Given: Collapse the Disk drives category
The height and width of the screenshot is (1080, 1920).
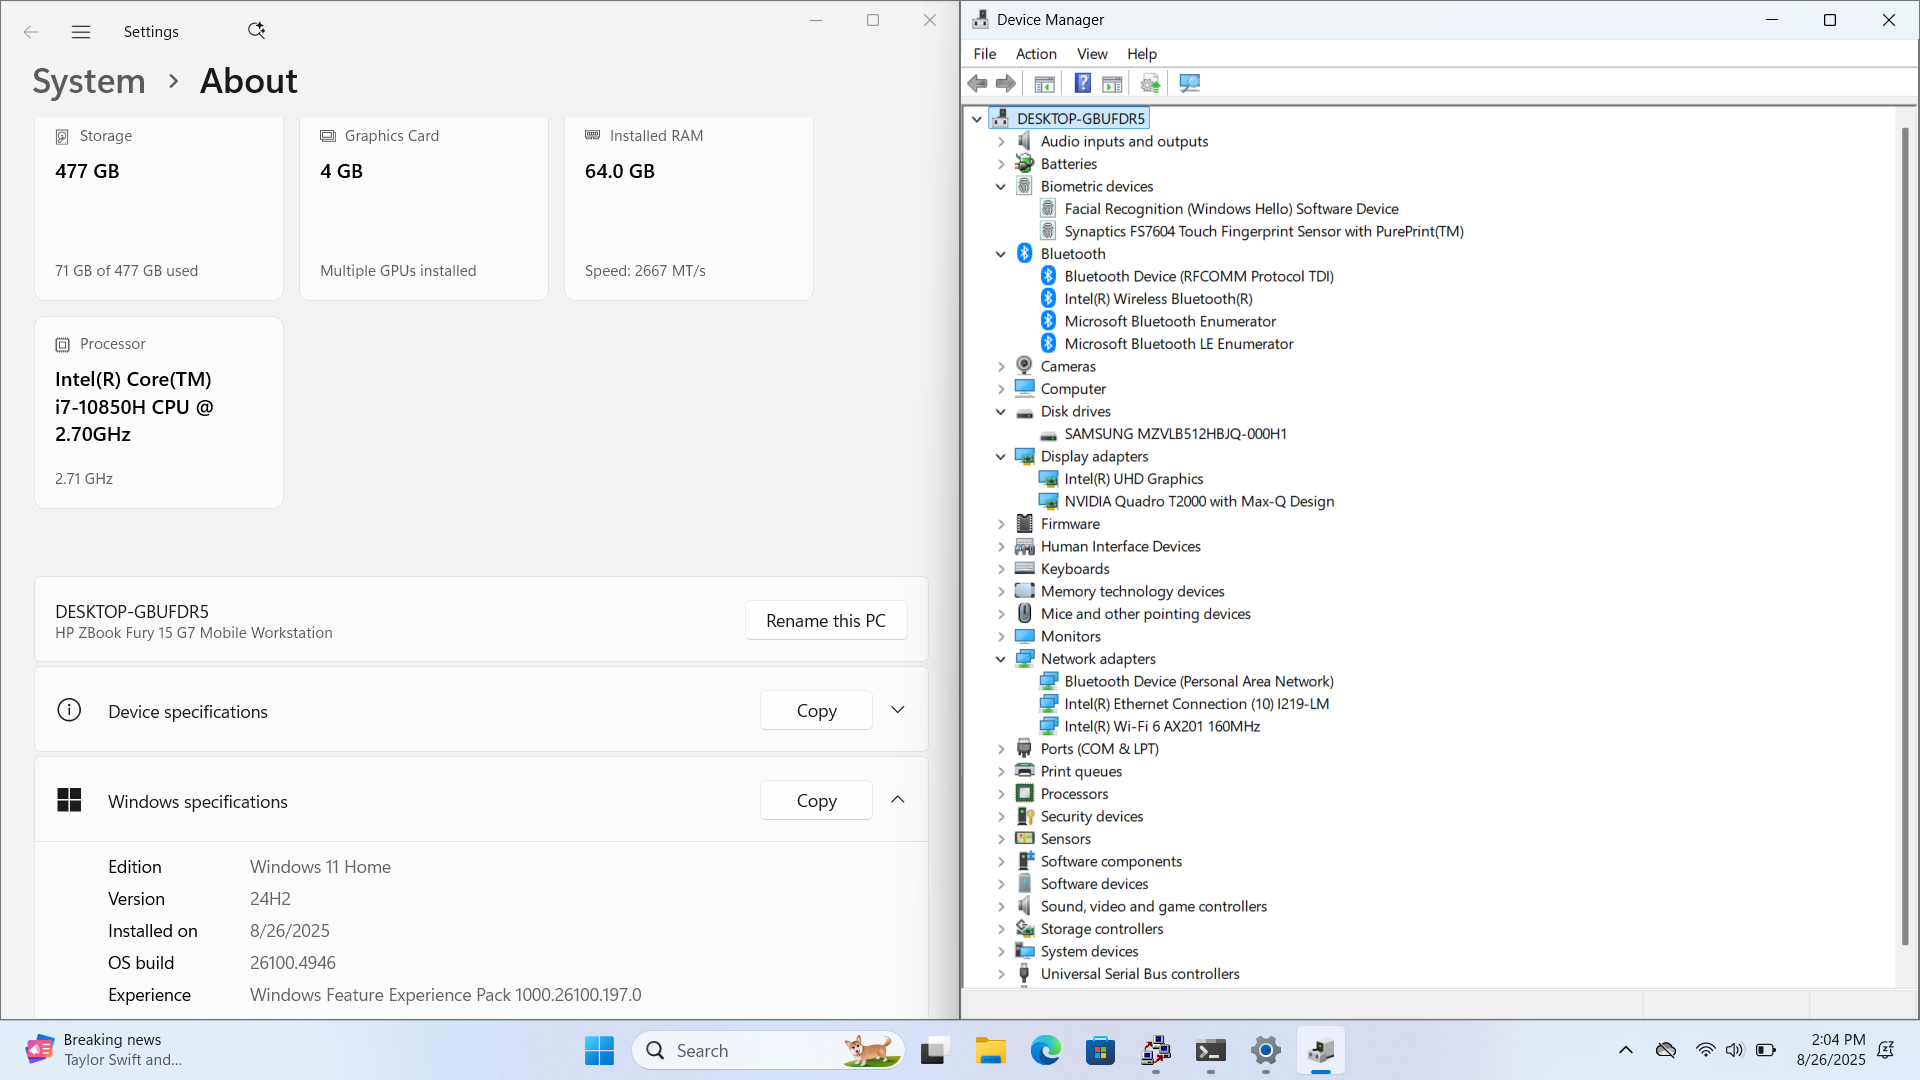Looking at the screenshot, I should [x=1001, y=411].
